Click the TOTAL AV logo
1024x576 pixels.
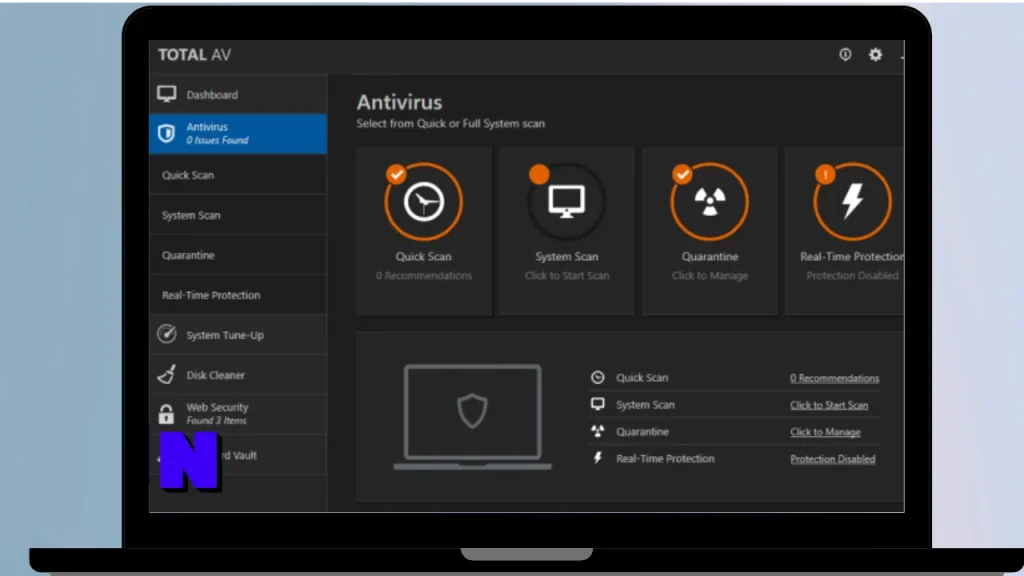tap(194, 55)
